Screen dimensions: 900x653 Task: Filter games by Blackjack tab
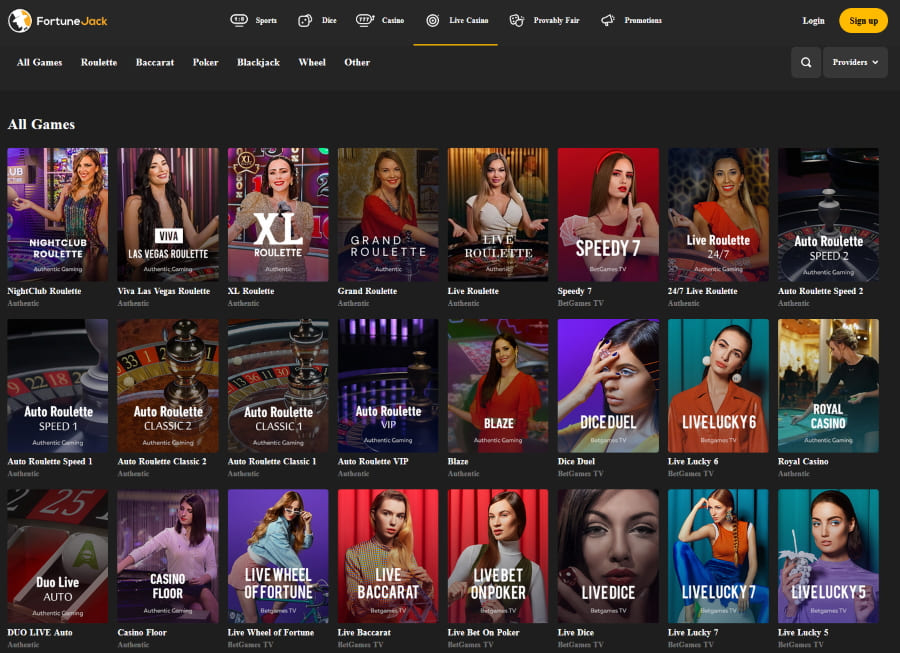click(x=258, y=62)
